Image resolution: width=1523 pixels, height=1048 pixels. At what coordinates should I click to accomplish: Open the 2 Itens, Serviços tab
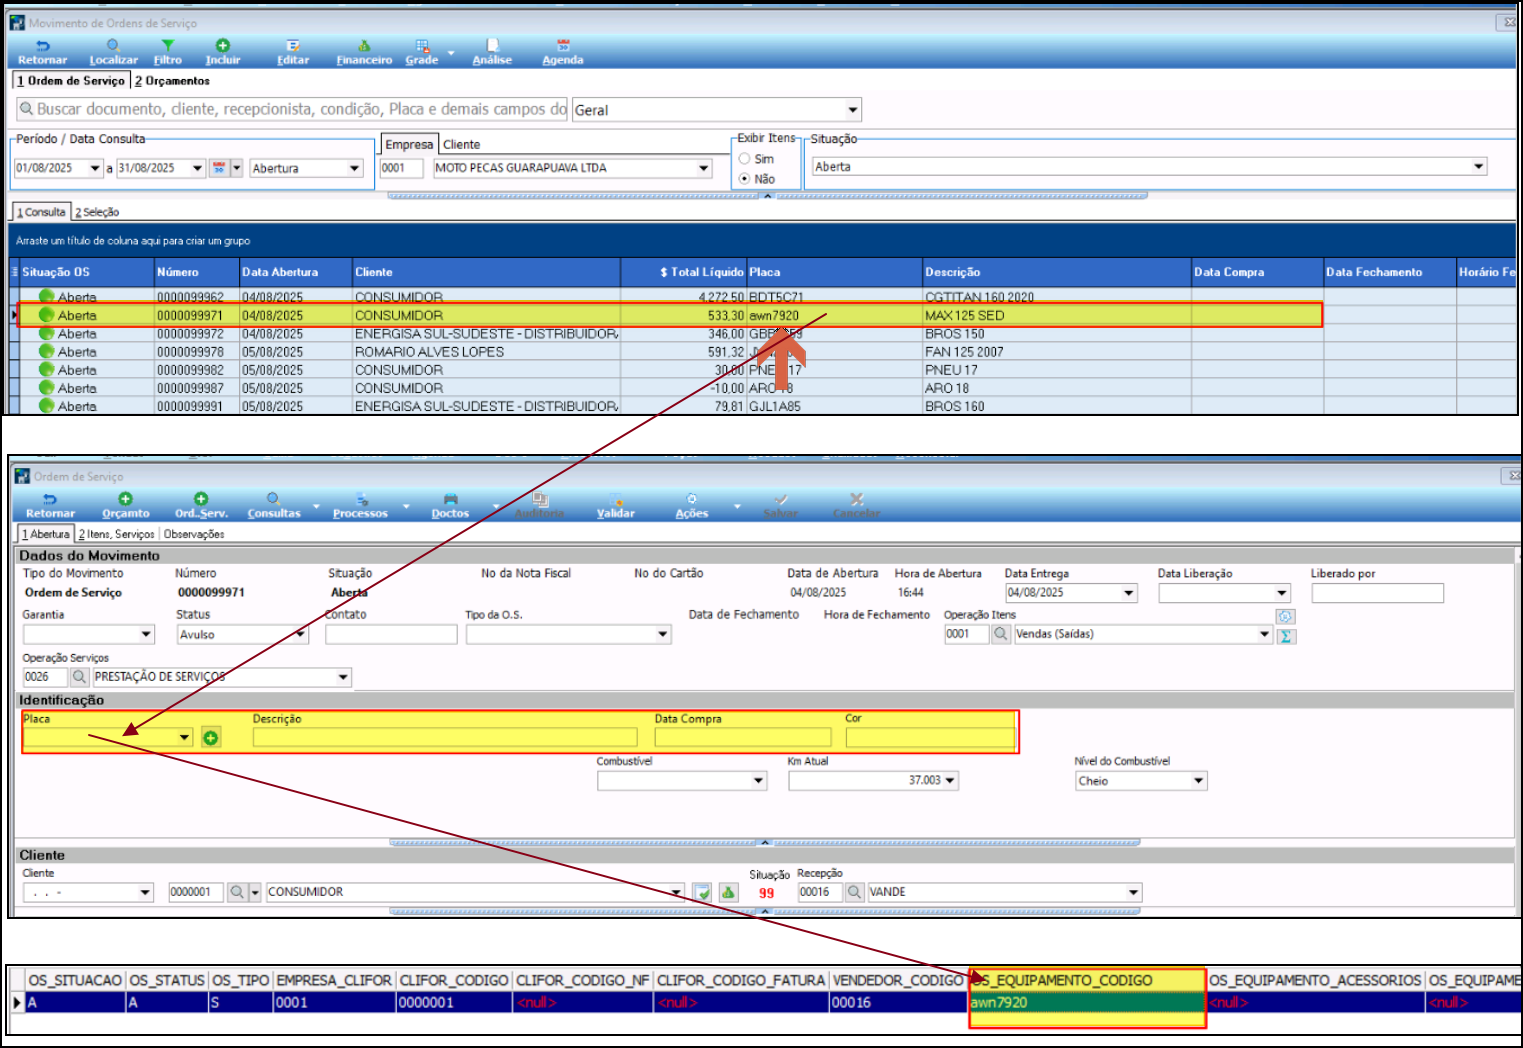pyautogui.click(x=117, y=534)
